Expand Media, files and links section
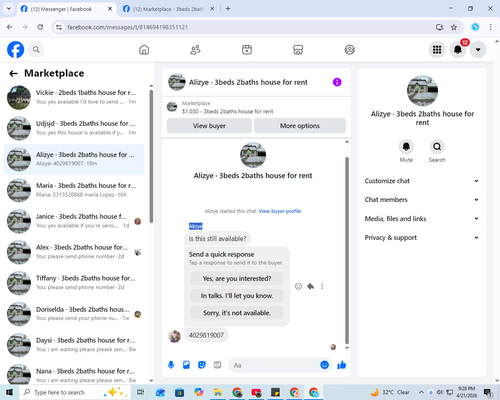The height and width of the screenshot is (400, 500). pos(422,219)
